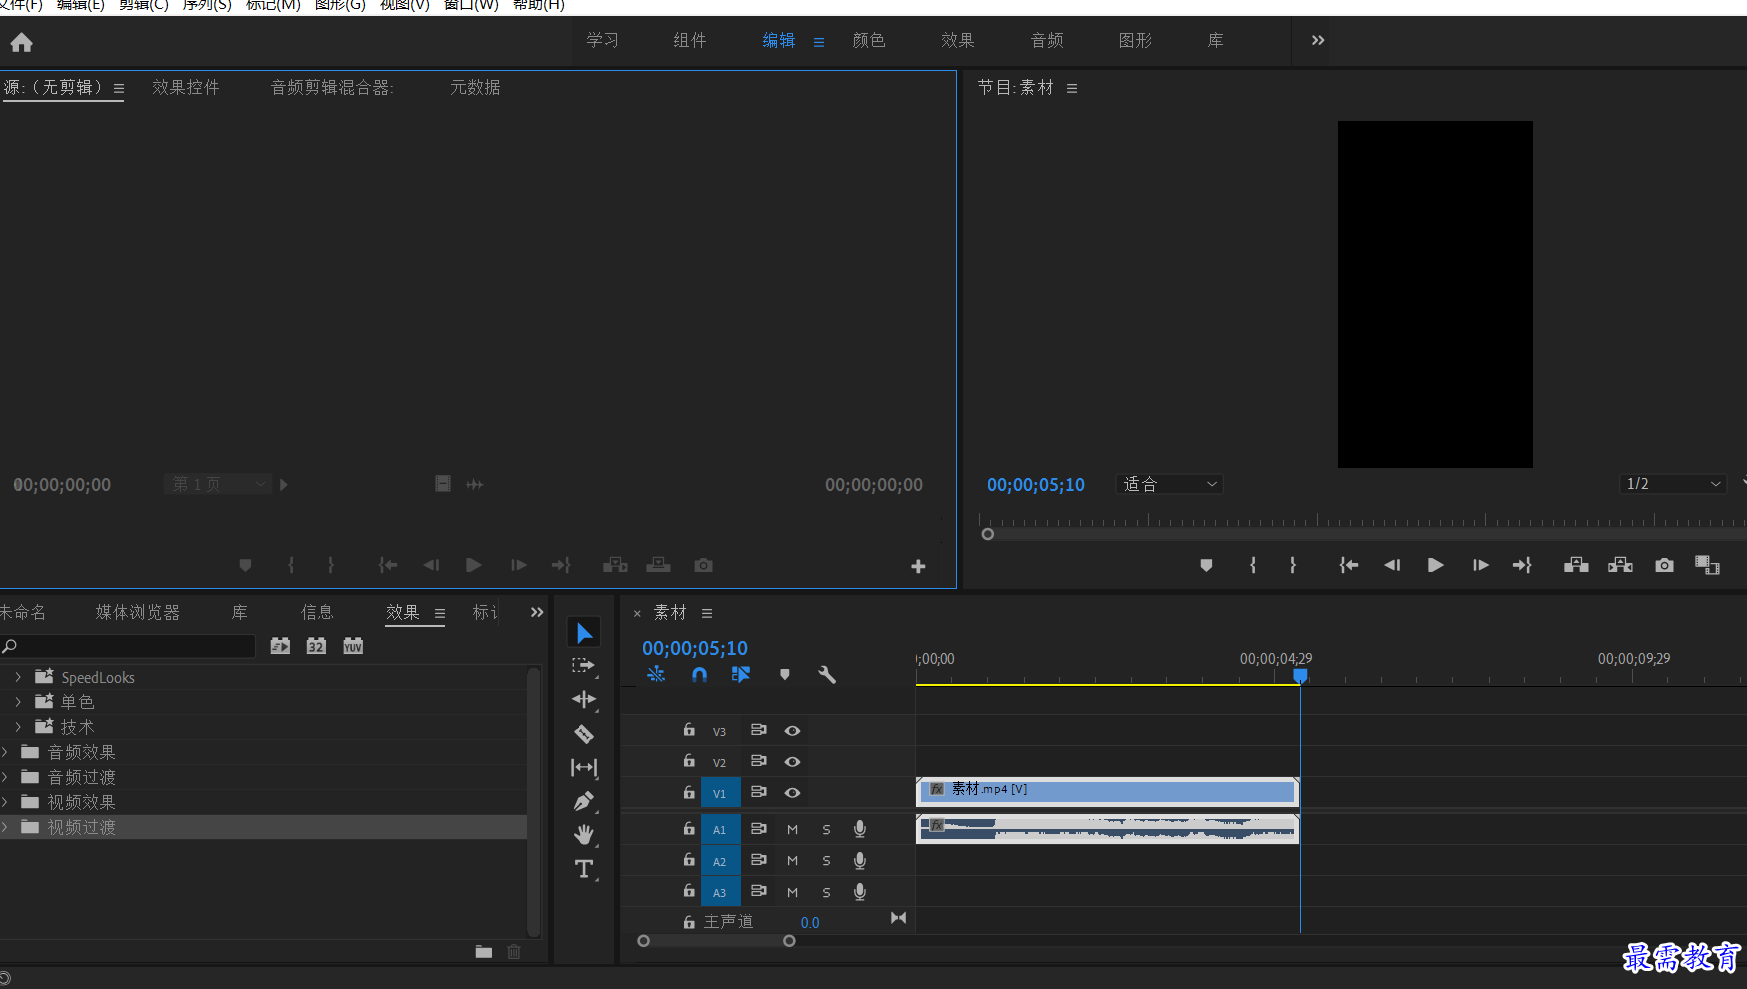The height and width of the screenshot is (989, 1747).
Task: Click timeline playhead marker
Action: (x=1300, y=676)
